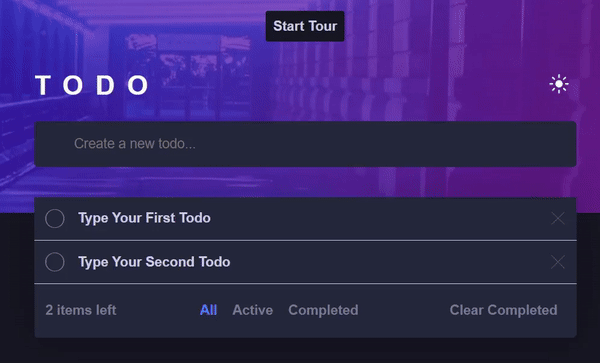This screenshot has width=600, height=363.
Task: Remove the 'Type Your Second Todo' item
Action: 558,262
